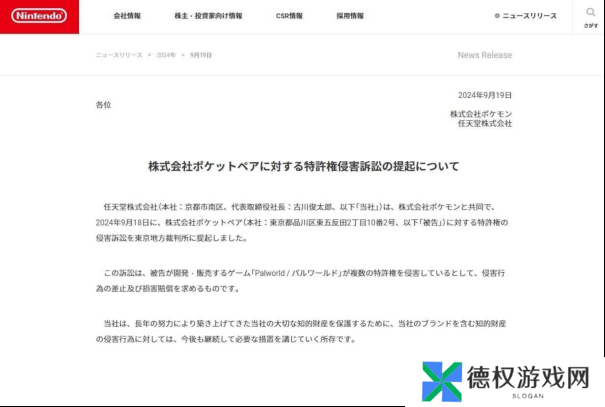Click the date 2024年9月19日
Screen dimensions: 605x407
485,95
